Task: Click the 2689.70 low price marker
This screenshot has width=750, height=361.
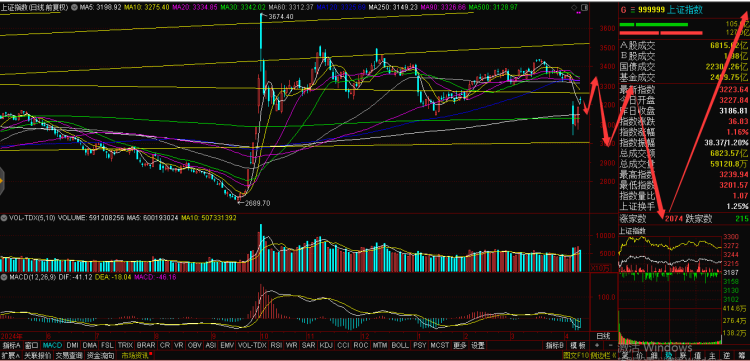Action: point(257,203)
